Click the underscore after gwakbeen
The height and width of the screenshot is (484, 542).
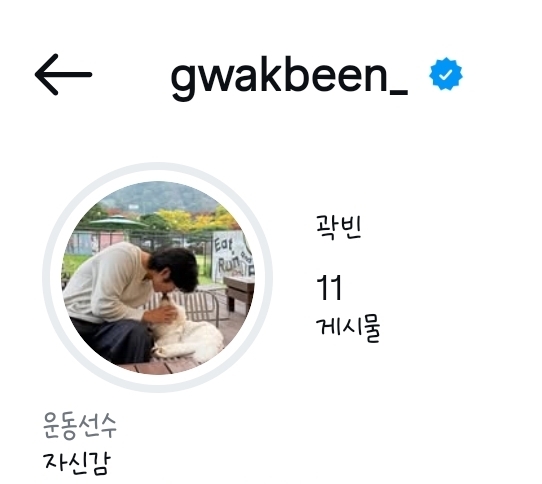pyautogui.click(x=399, y=92)
